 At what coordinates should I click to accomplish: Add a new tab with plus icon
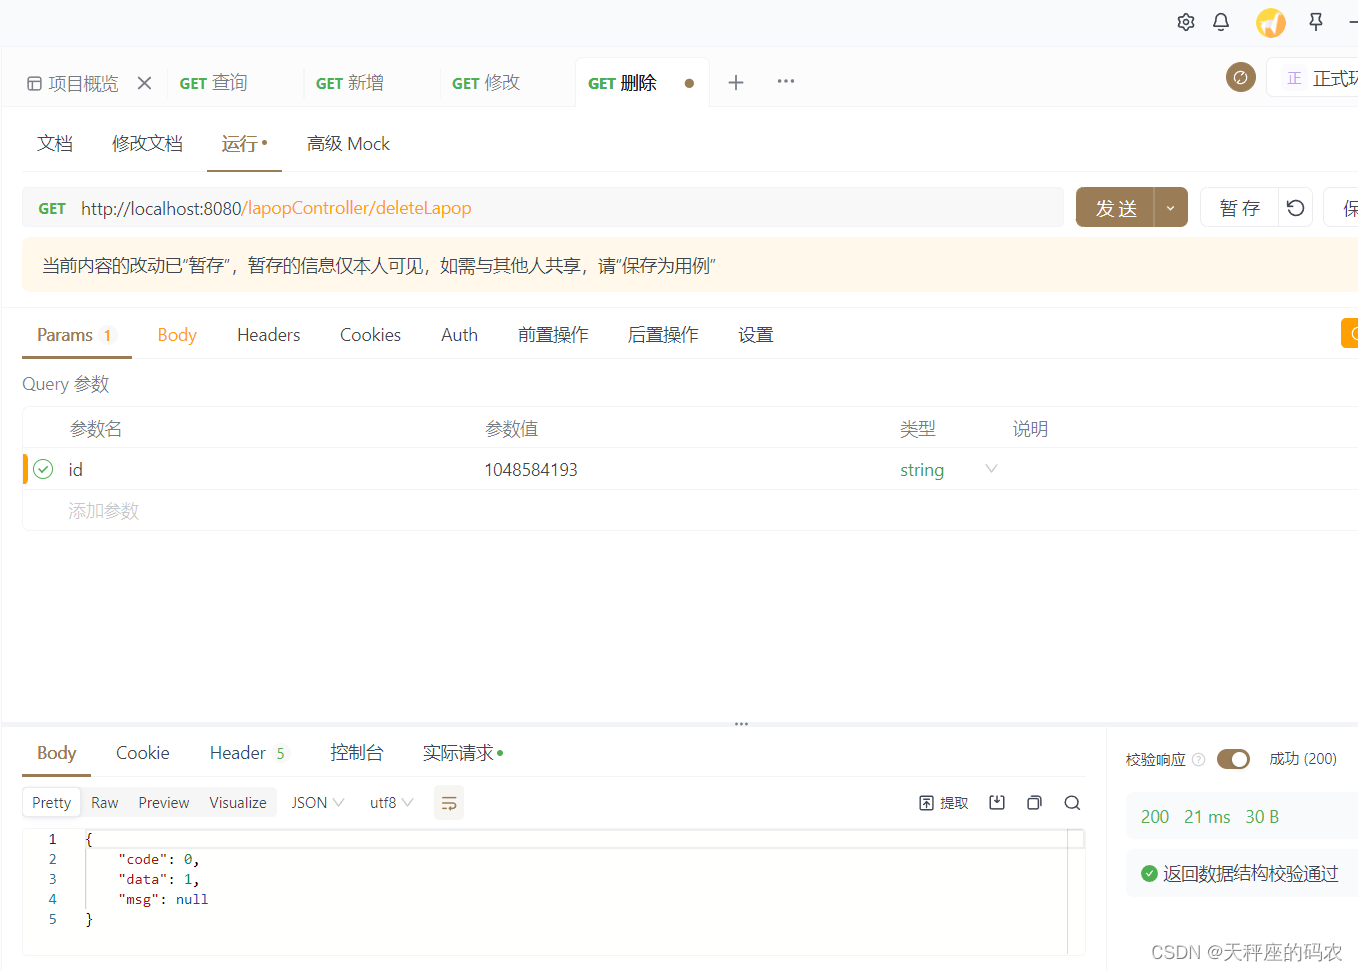[x=736, y=82]
